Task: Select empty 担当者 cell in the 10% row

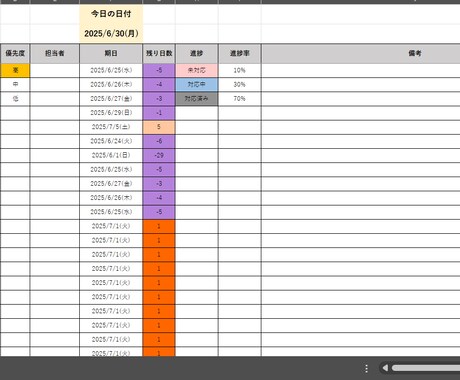Action: [55, 71]
